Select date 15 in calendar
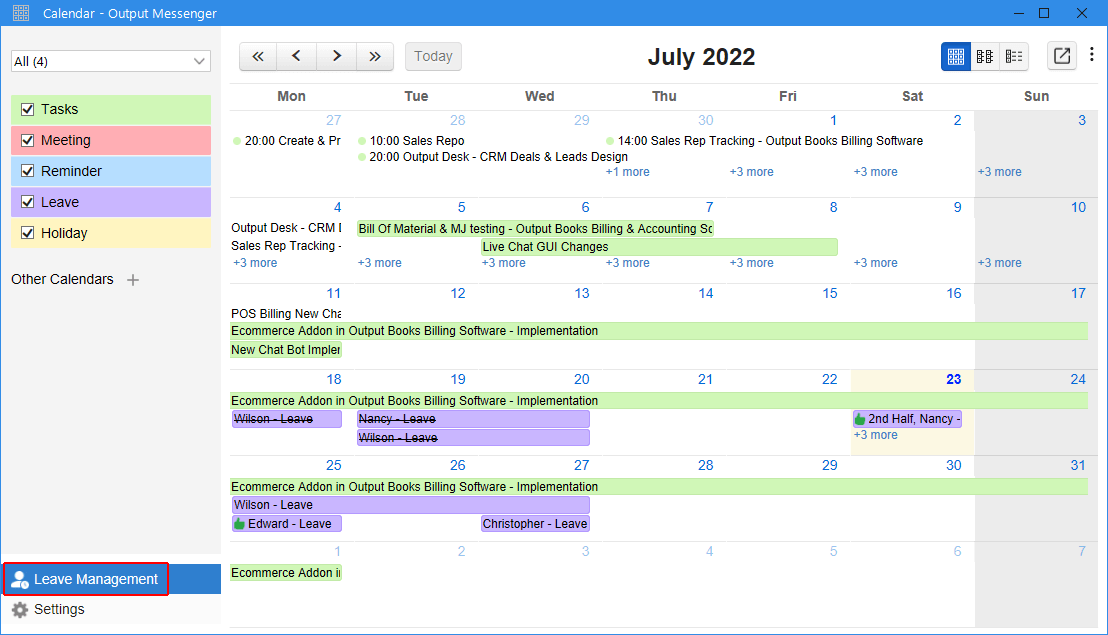The width and height of the screenshot is (1108, 635). click(x=830, y=293)
